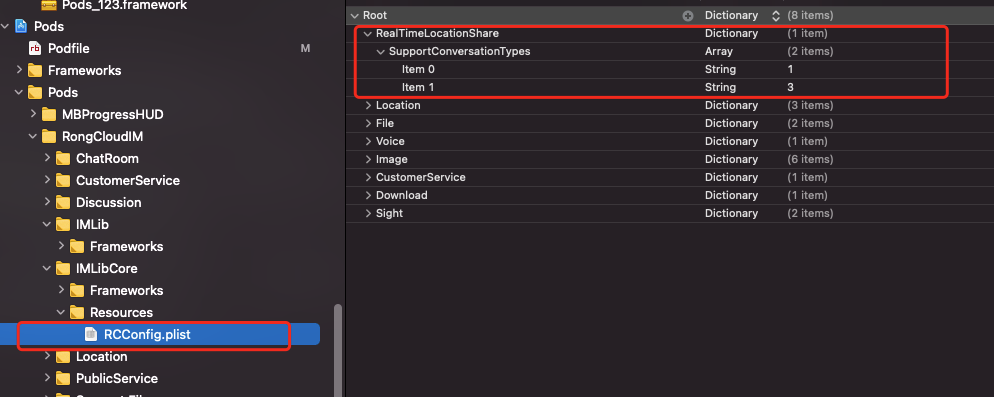
Task: Click the IMLibCore folder icon
Action: pos(63,268)
